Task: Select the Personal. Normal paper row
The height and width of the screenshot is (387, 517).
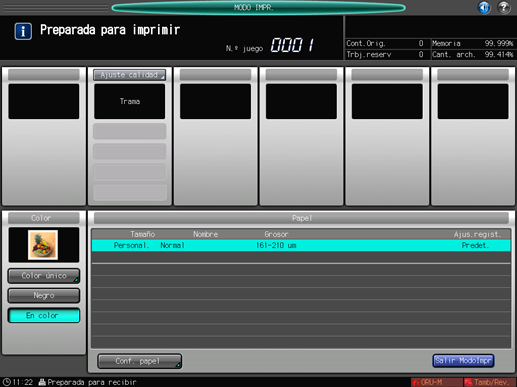Action: [x=301, y=245]
